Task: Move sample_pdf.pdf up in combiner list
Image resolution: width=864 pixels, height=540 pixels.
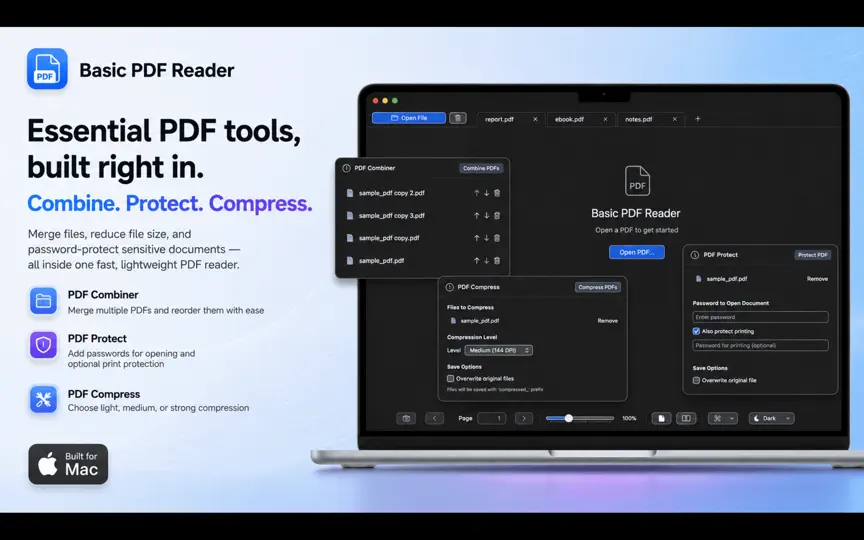Action: point(477,261)
